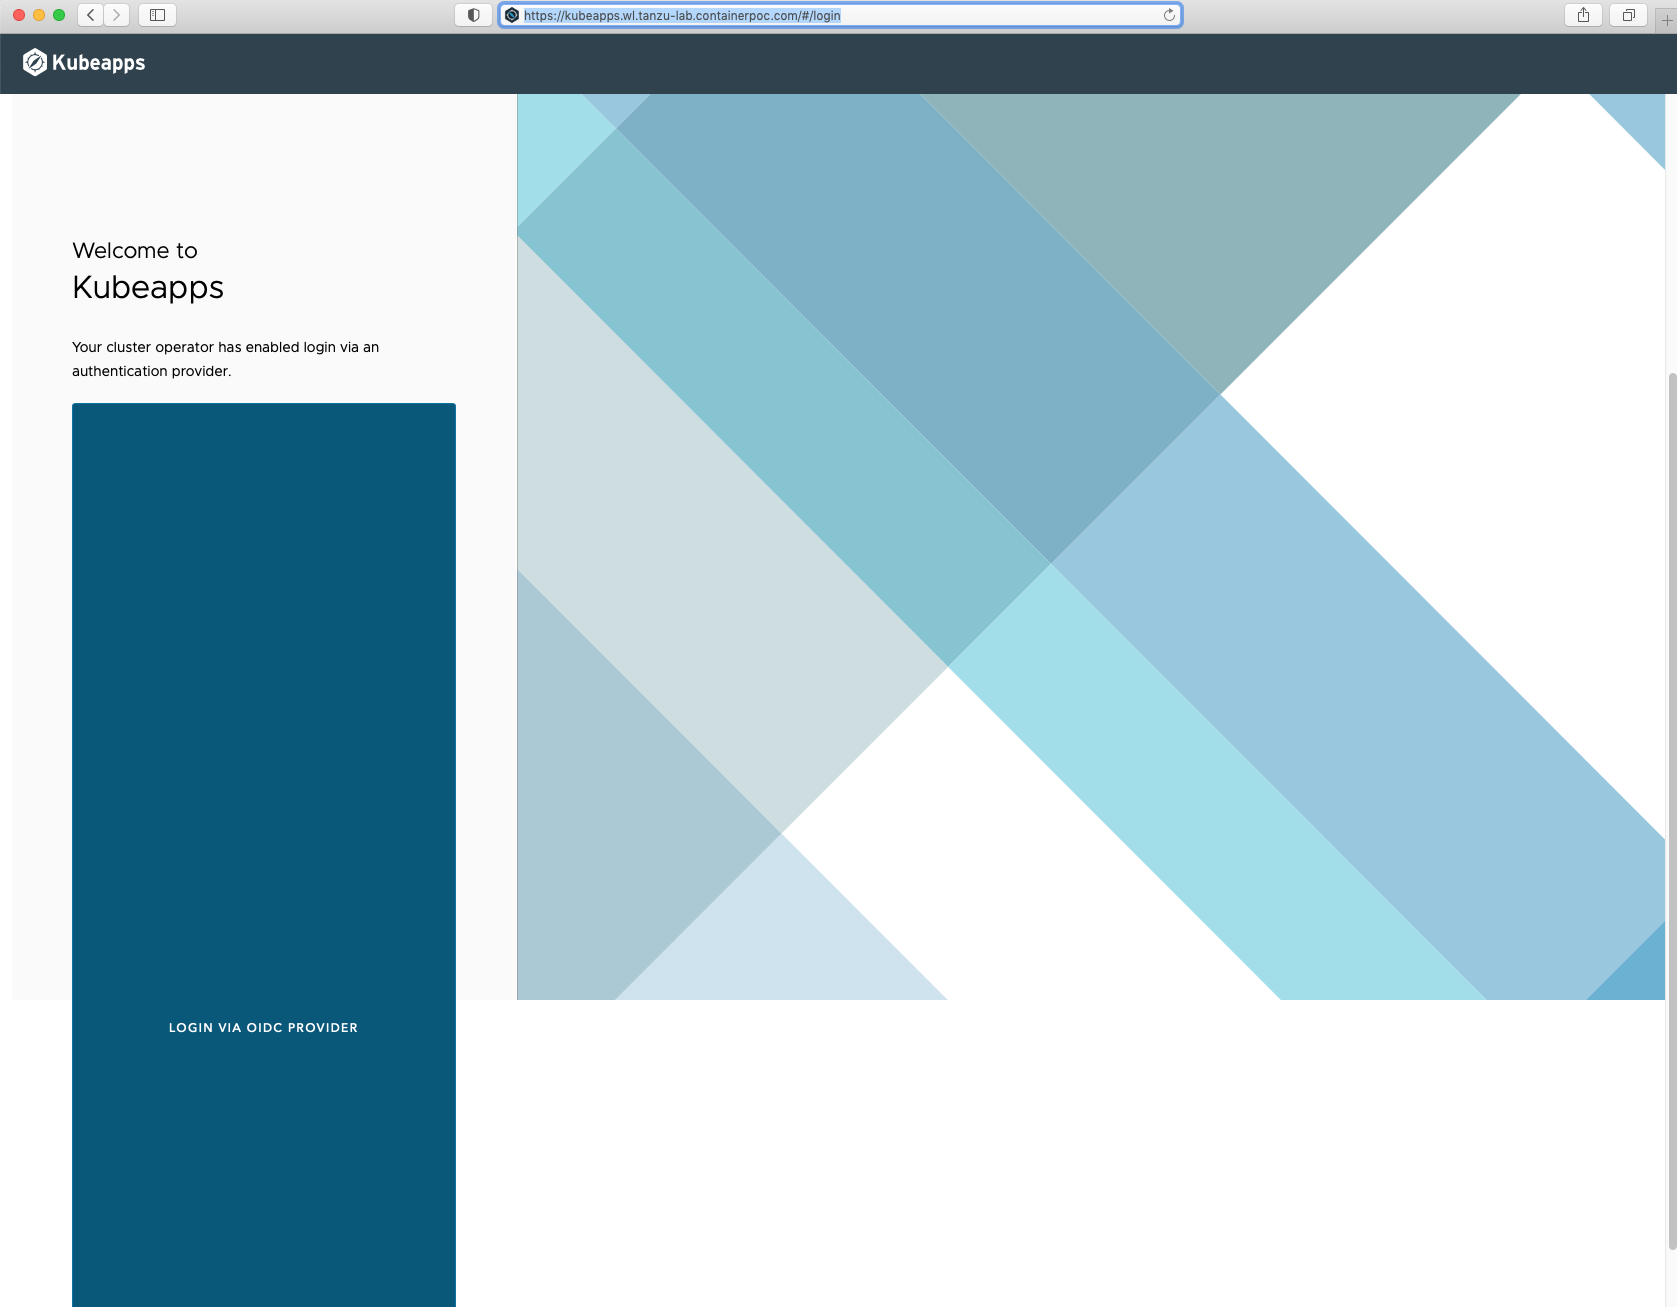Open the privacy report shield icon

(473, 15)
